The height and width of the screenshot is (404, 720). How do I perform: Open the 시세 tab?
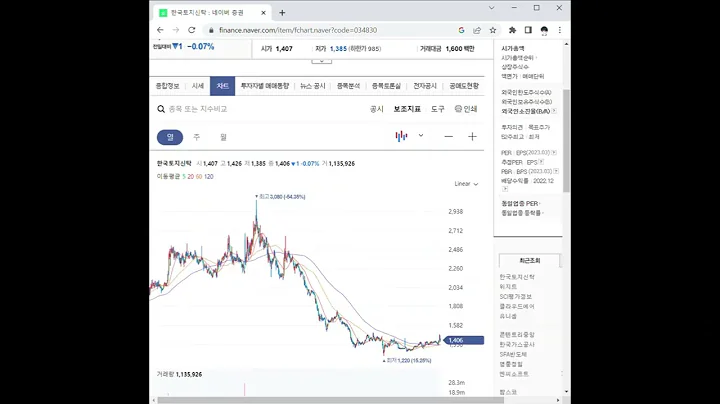[197, 86]
